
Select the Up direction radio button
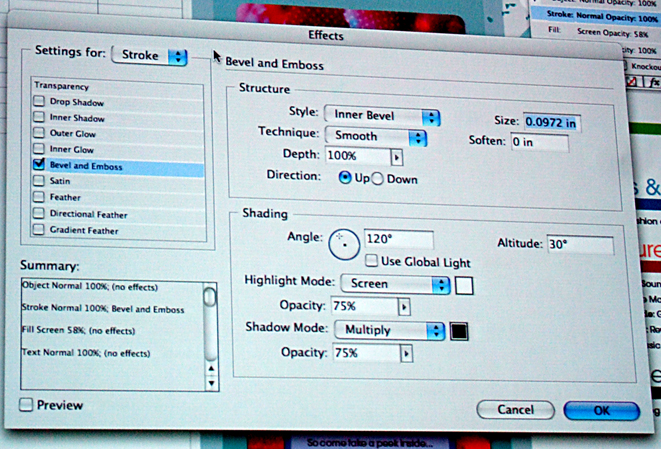pyautogui.click(x=345, y=178)
